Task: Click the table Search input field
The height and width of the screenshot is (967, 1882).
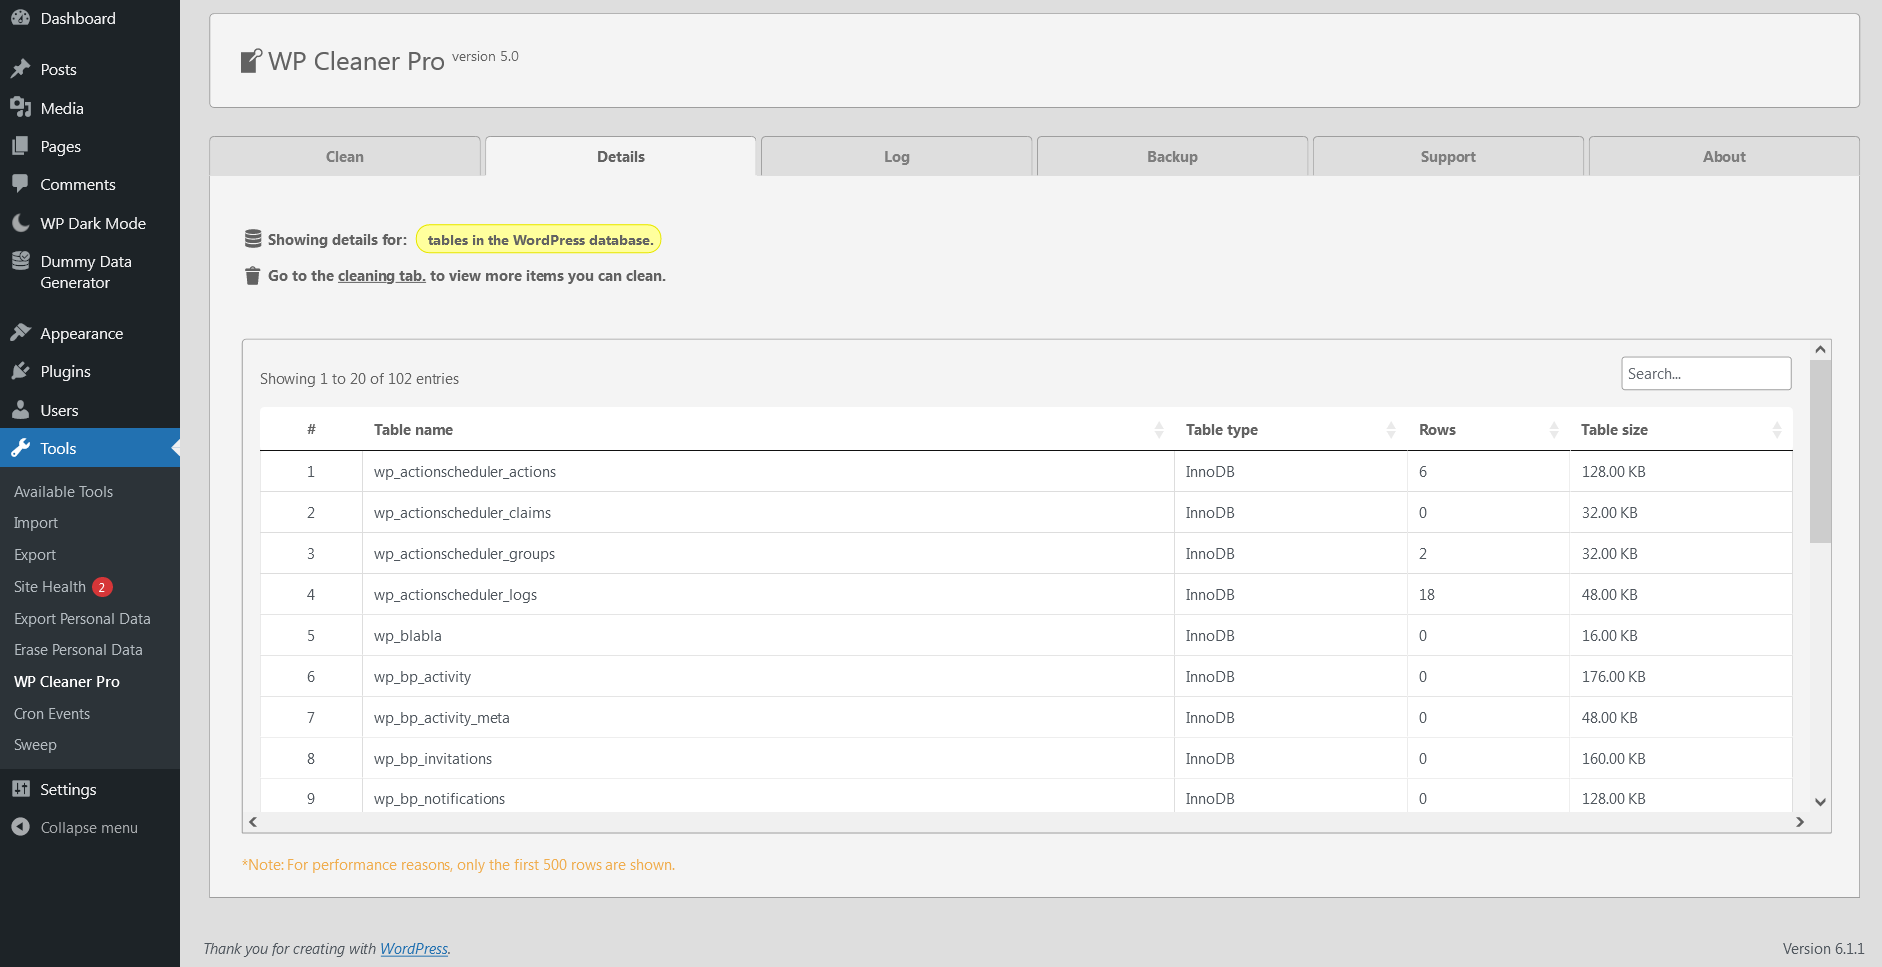Action: 1705,374
